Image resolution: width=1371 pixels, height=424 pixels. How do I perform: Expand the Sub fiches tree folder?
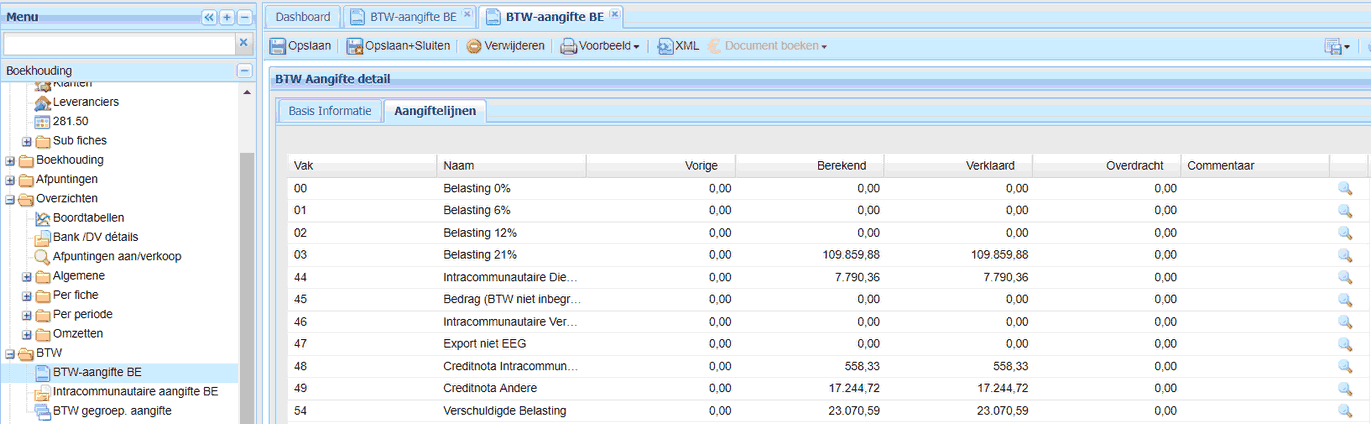click(27, 141)
